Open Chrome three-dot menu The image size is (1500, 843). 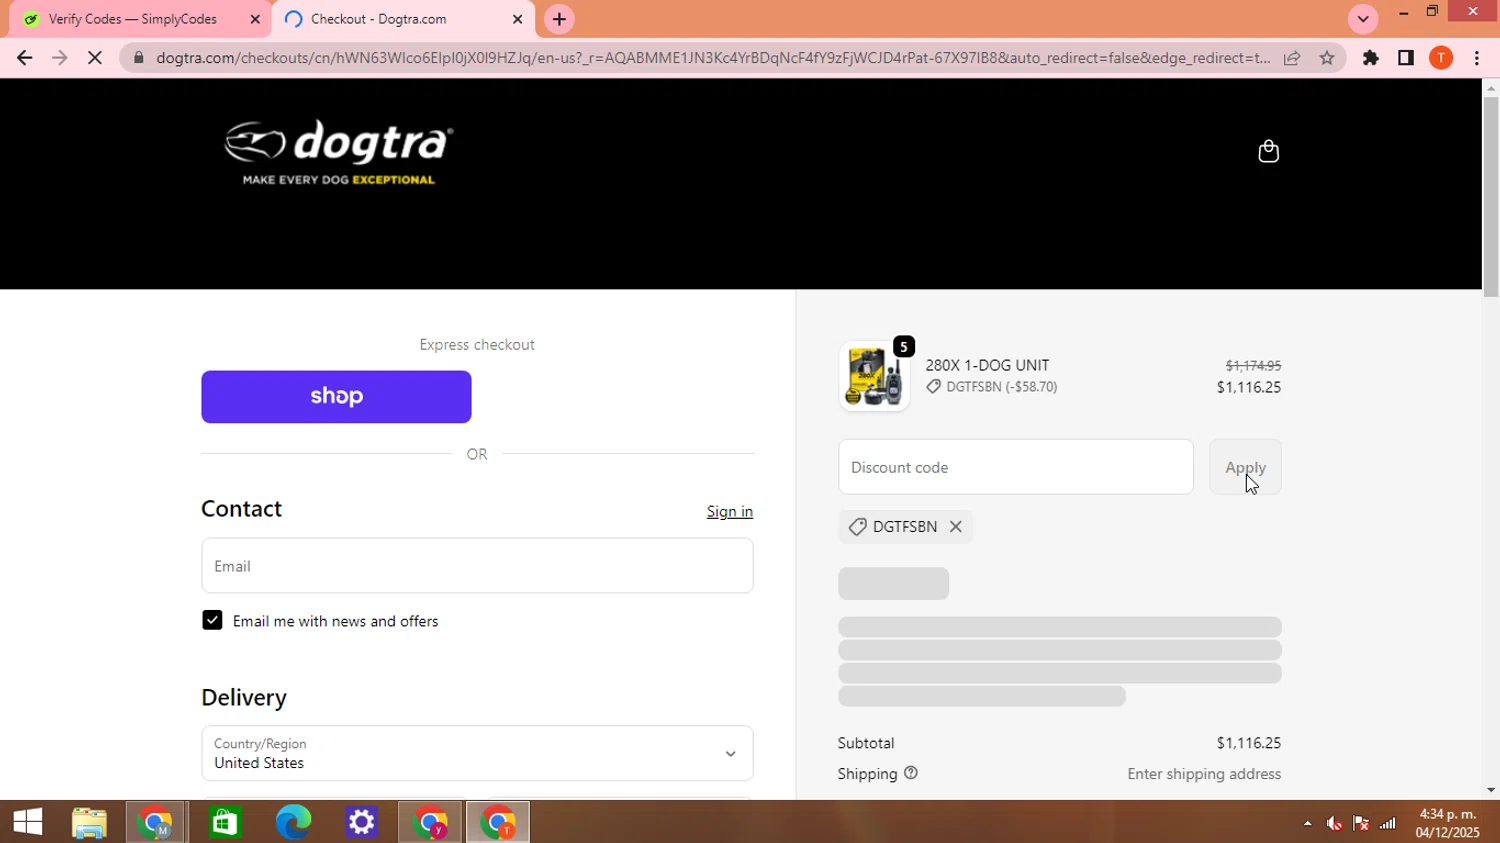tap(1477, 58)
